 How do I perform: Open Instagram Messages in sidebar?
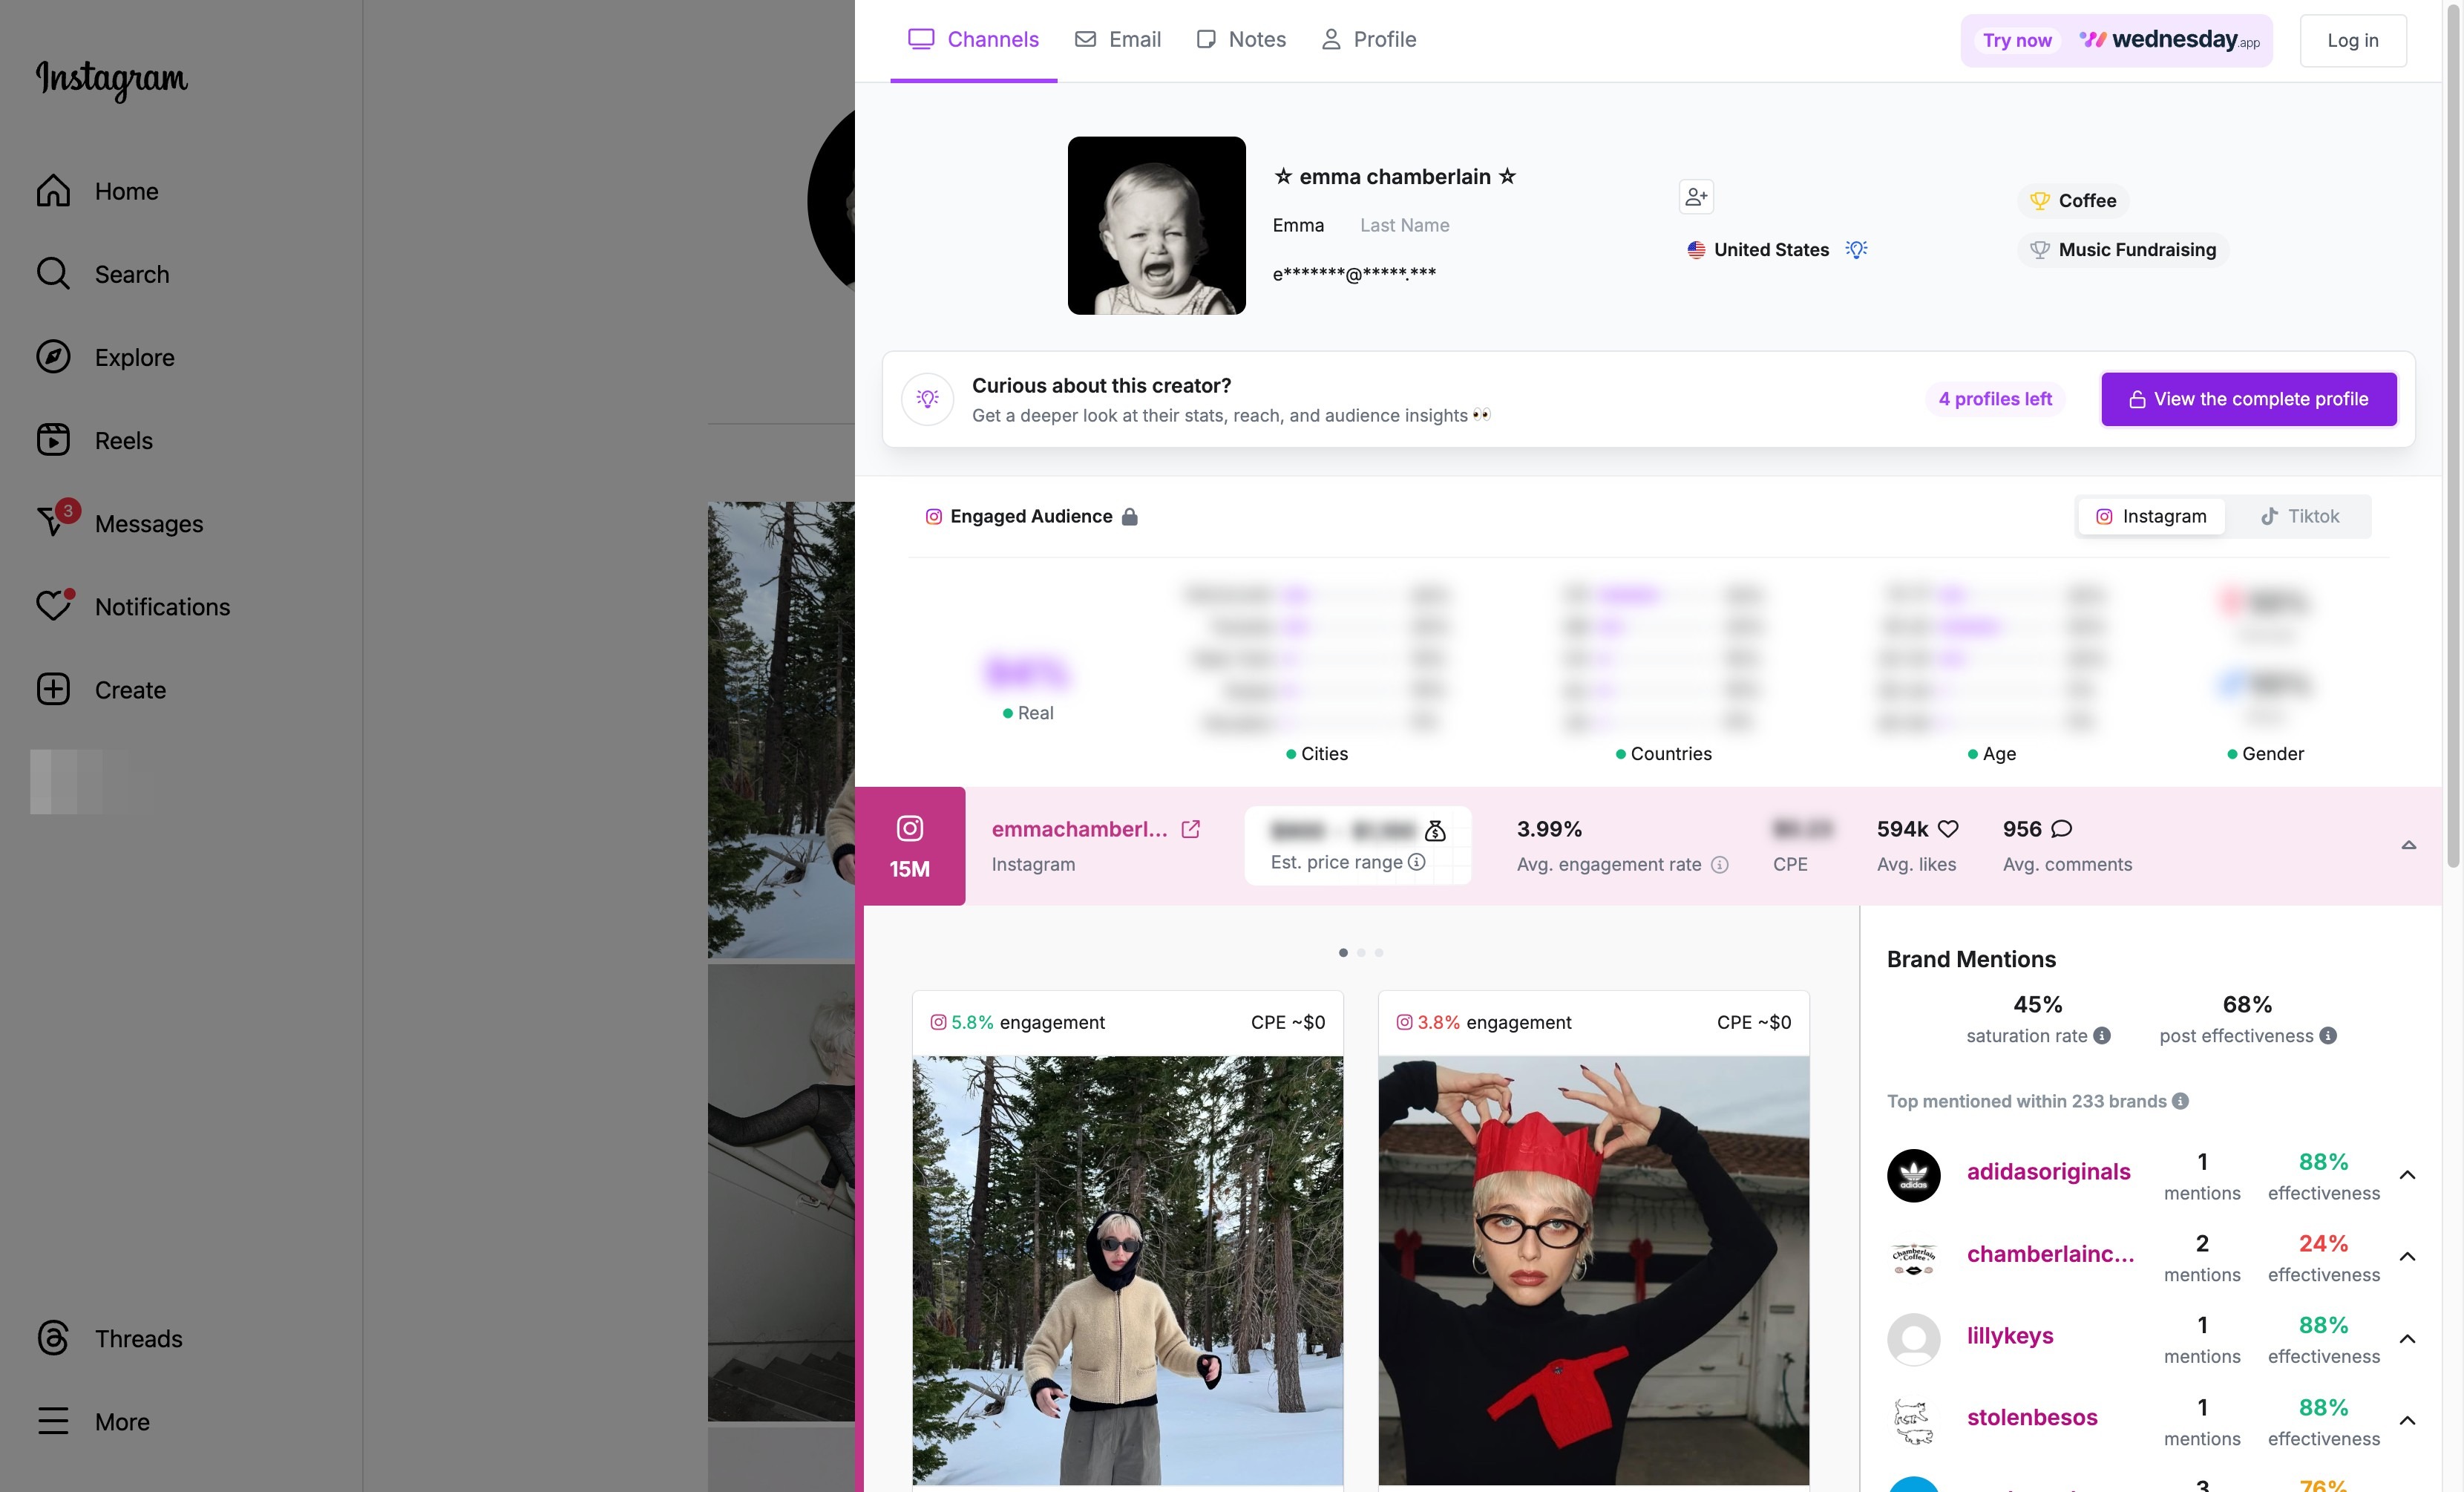coord(148,523)
